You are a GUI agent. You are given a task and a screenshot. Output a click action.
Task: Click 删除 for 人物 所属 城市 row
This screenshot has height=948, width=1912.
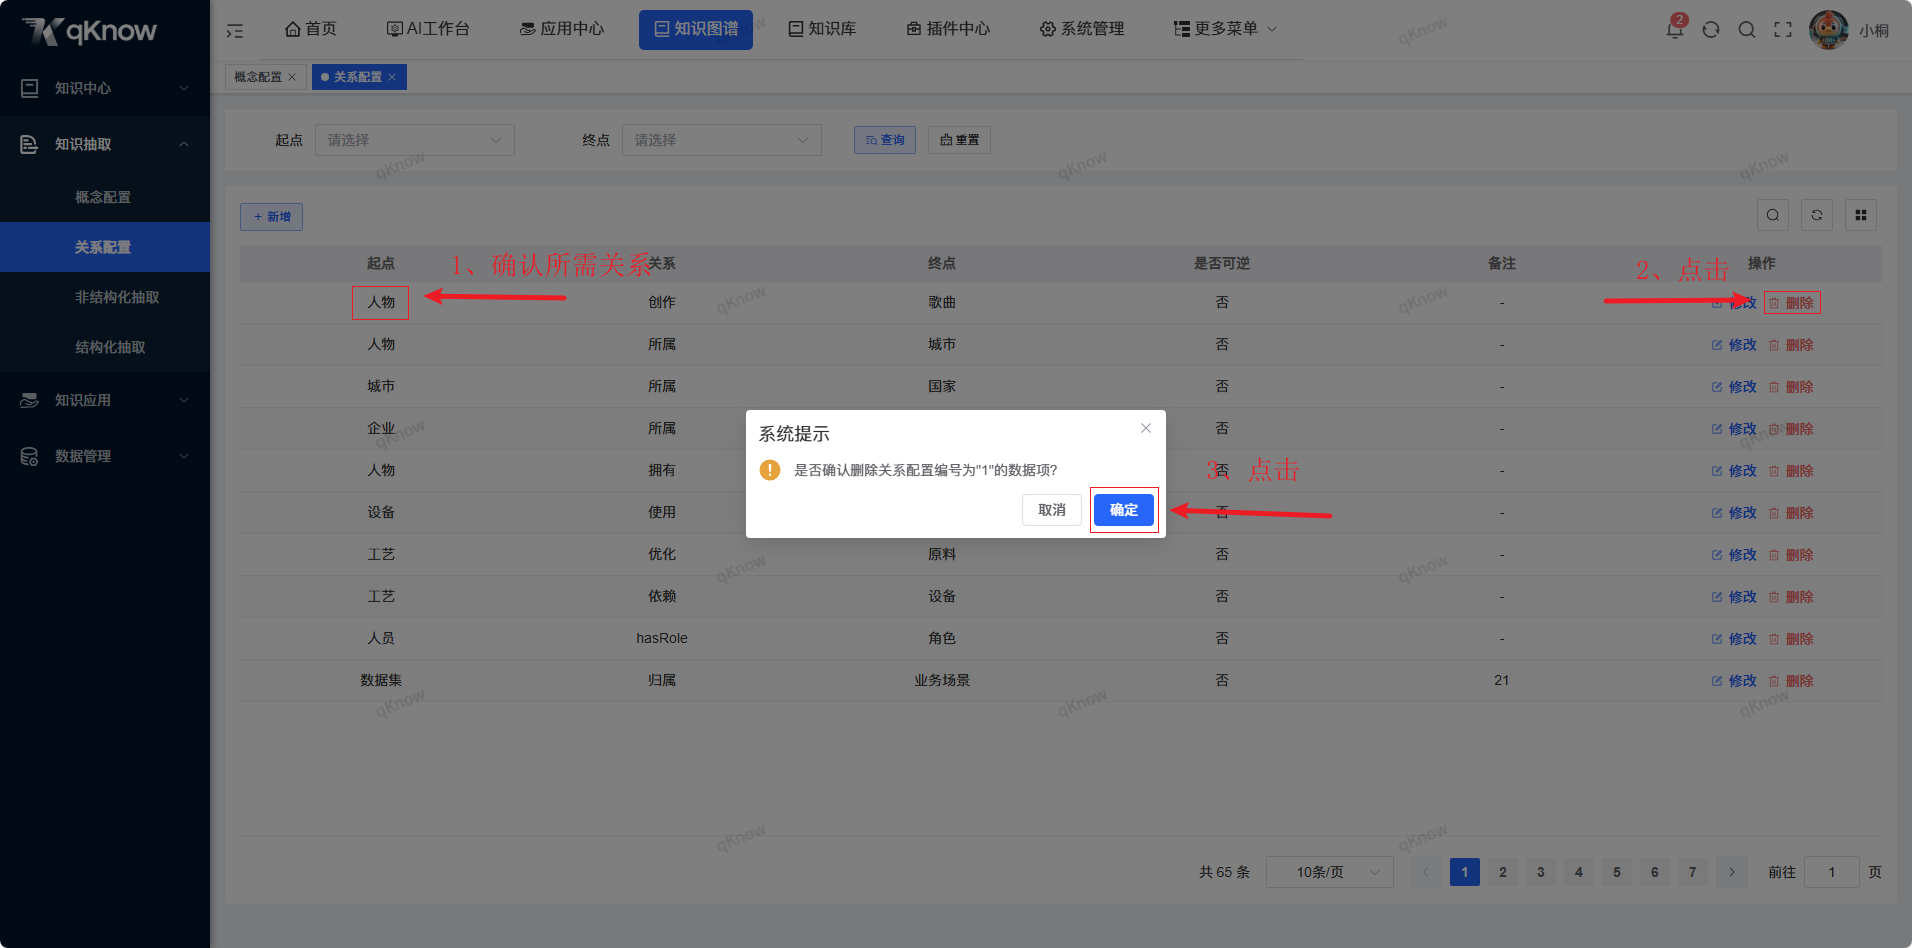point(1791,345)
